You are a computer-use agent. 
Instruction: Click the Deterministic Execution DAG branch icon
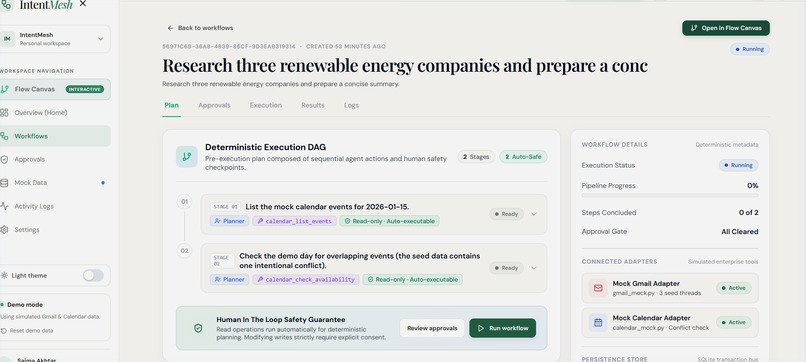coord(187,156)
